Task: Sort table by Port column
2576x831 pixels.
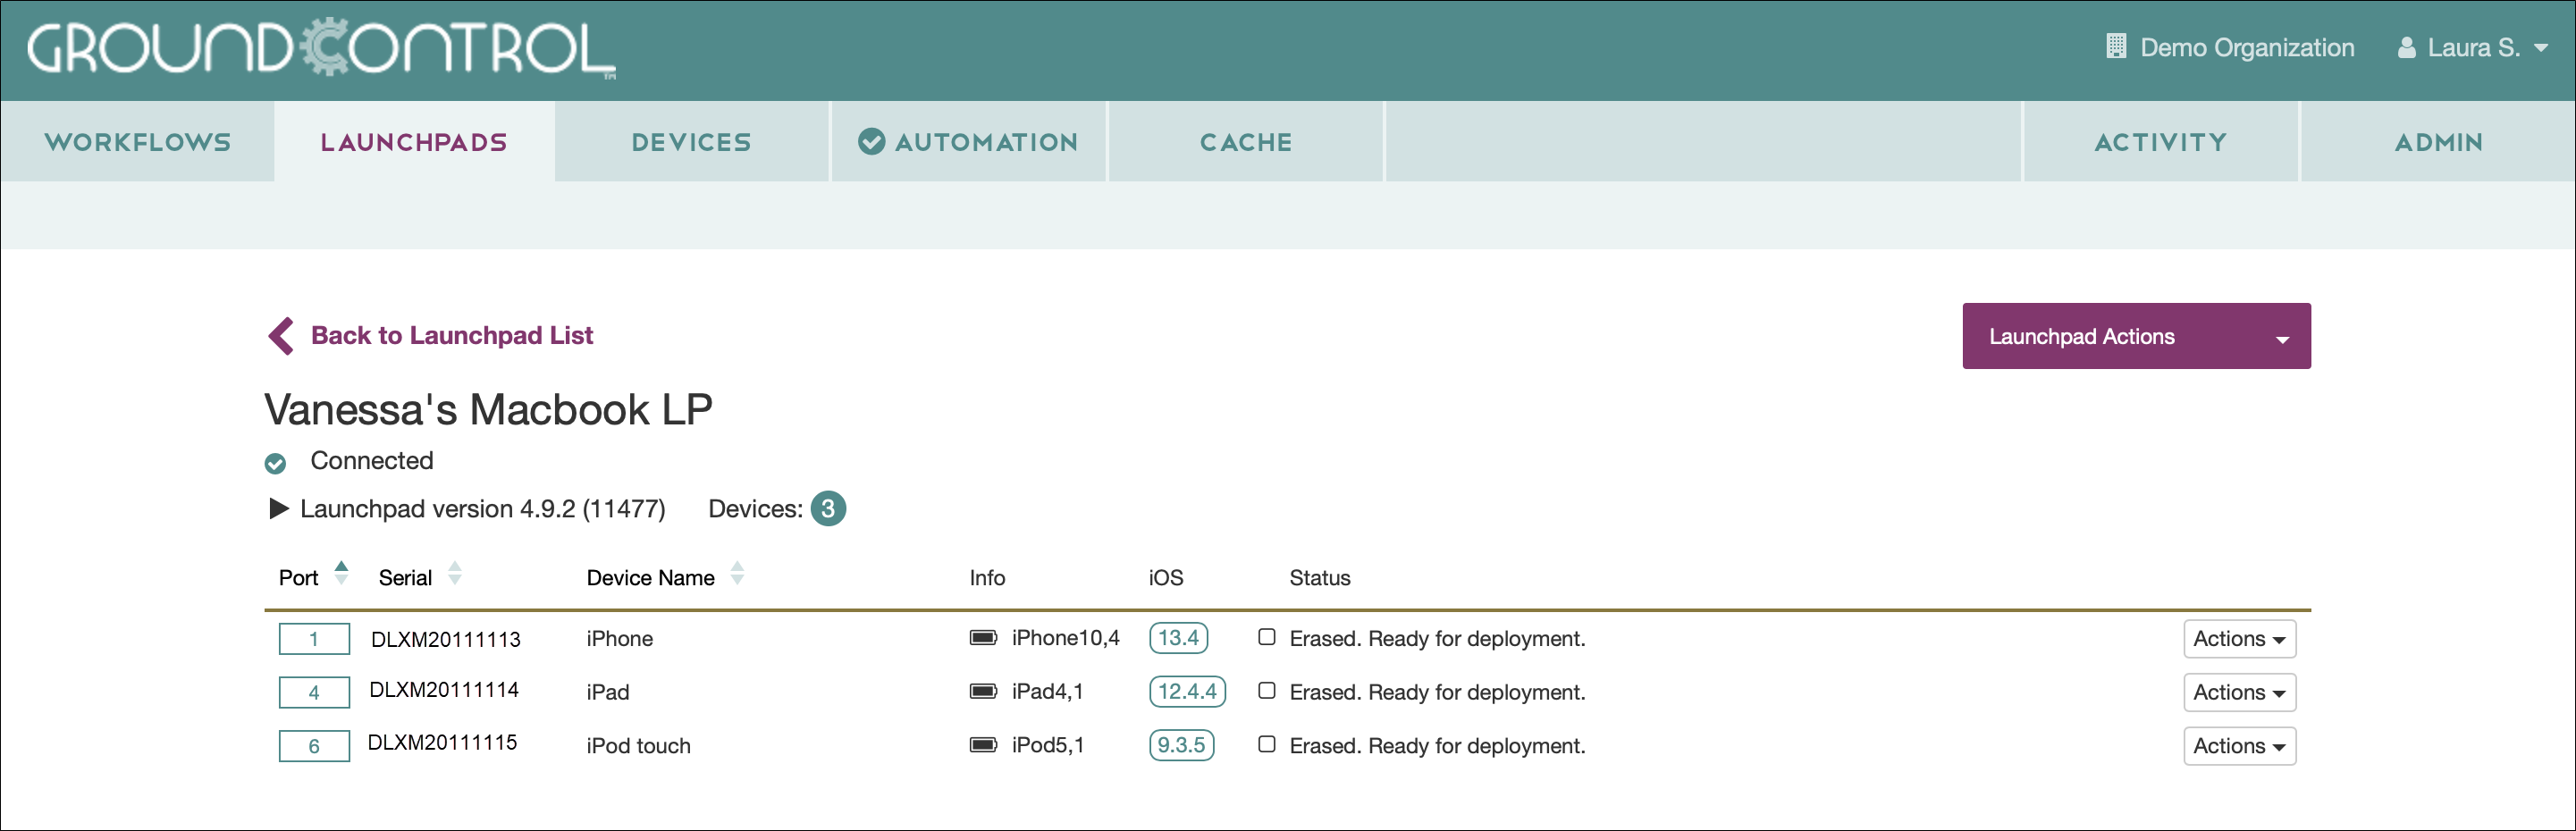Action: (x=341, y=573)
